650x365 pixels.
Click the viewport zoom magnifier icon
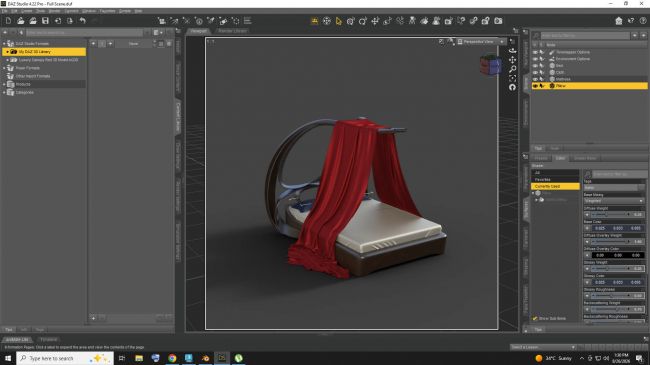(513, 69)
